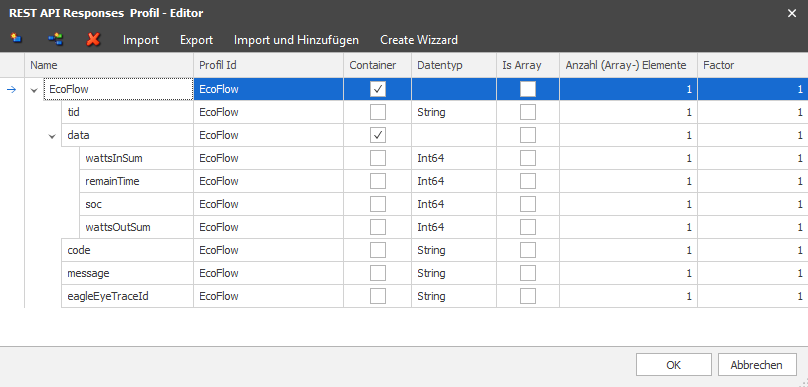Select the remainTime tree item

pyautogui.click(x=137, y=181)
